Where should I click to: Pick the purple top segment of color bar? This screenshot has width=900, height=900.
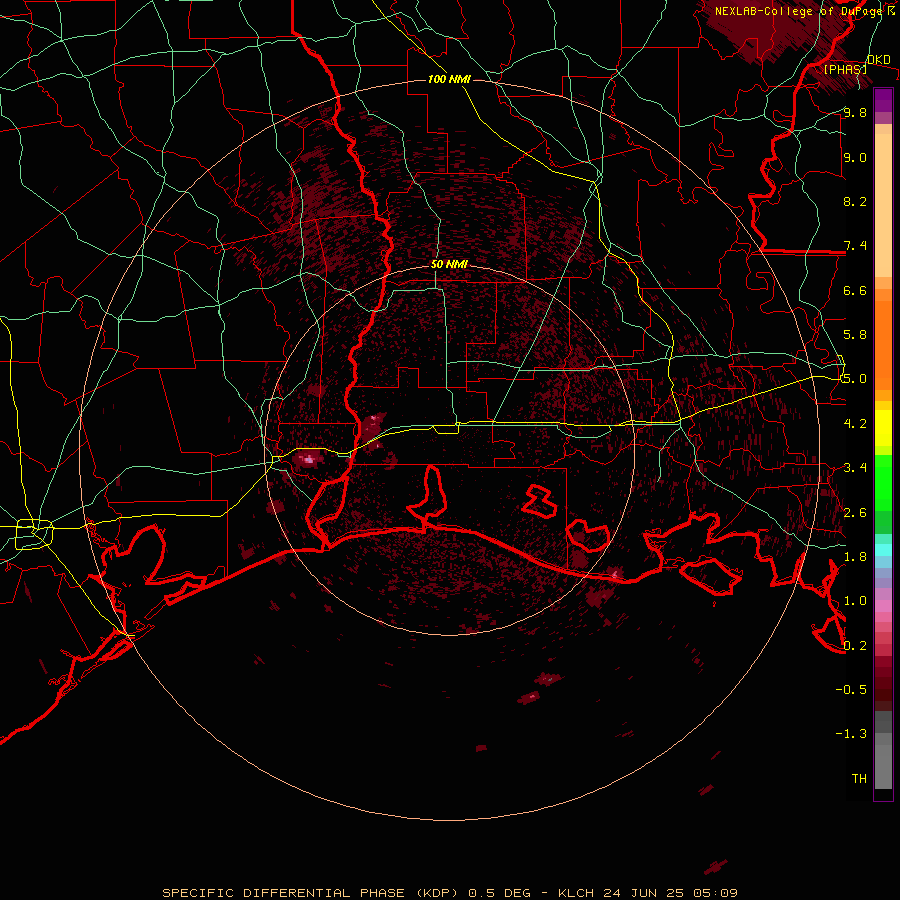883,100
